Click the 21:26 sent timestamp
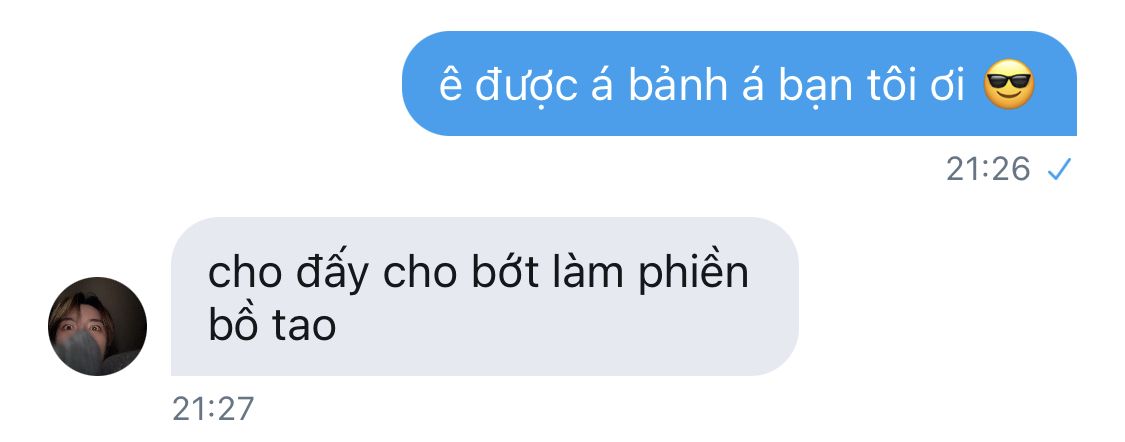 (x=988, y=169)
